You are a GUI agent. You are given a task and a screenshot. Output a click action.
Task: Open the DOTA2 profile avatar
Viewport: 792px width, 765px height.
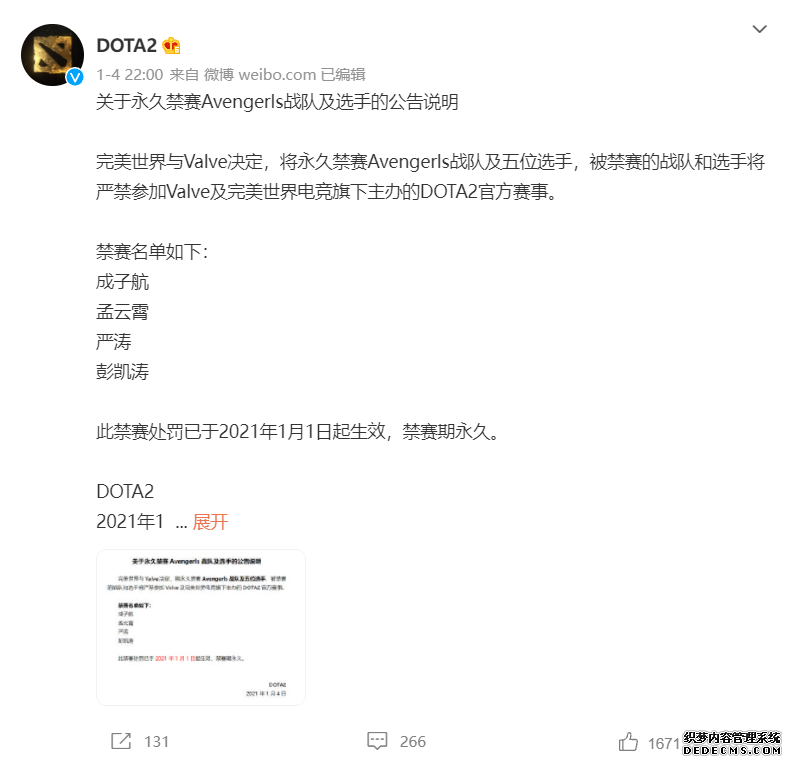coord(53,55)
